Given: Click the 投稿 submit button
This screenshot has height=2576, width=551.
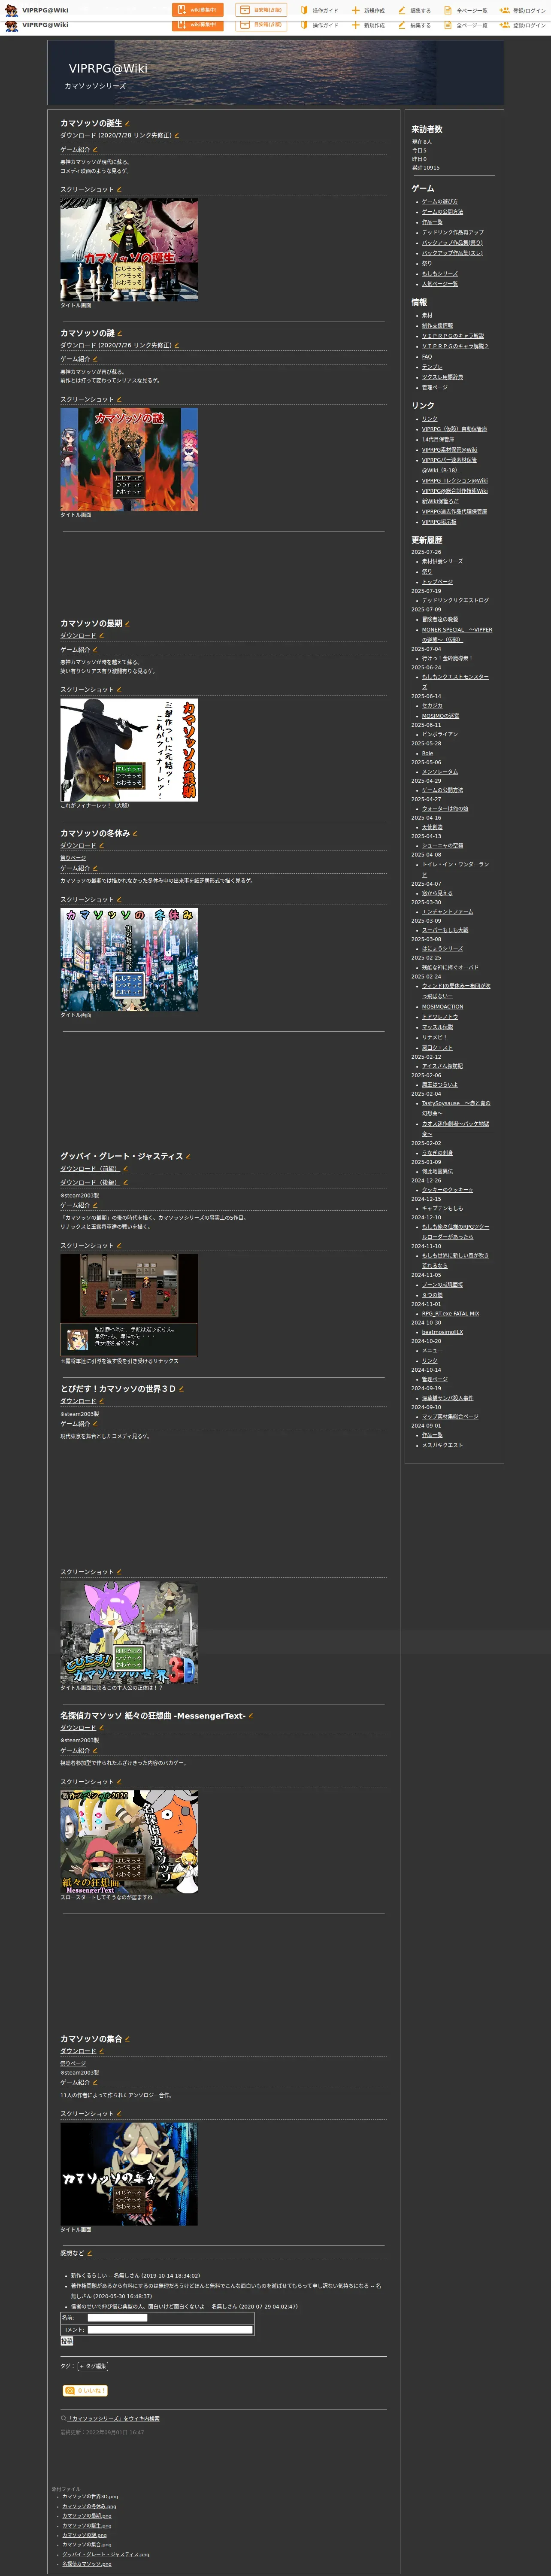Looking at the screenshot, I should coord(66,2341).
